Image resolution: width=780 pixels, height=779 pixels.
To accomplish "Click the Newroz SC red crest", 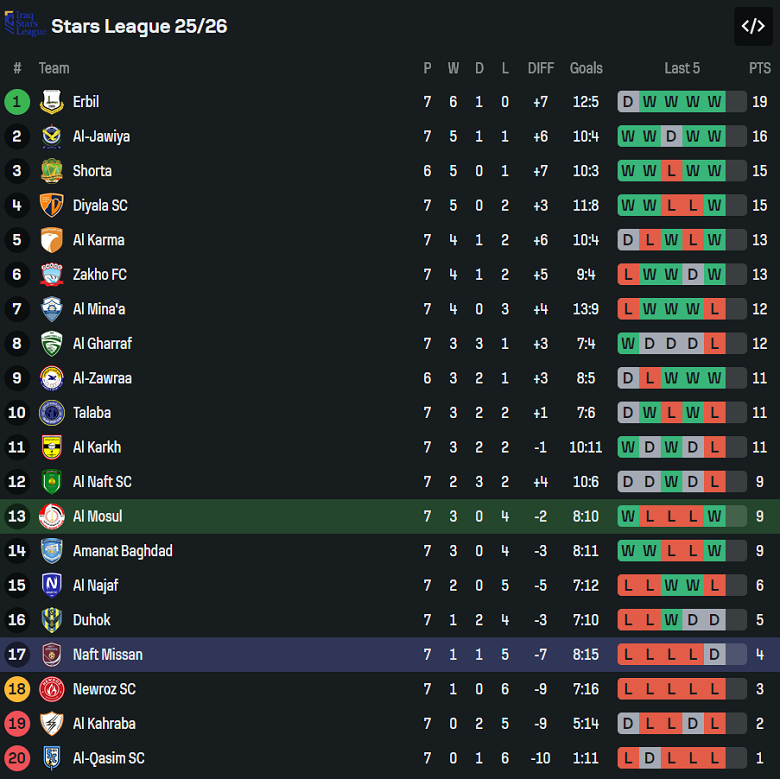I will pos(51,689).
